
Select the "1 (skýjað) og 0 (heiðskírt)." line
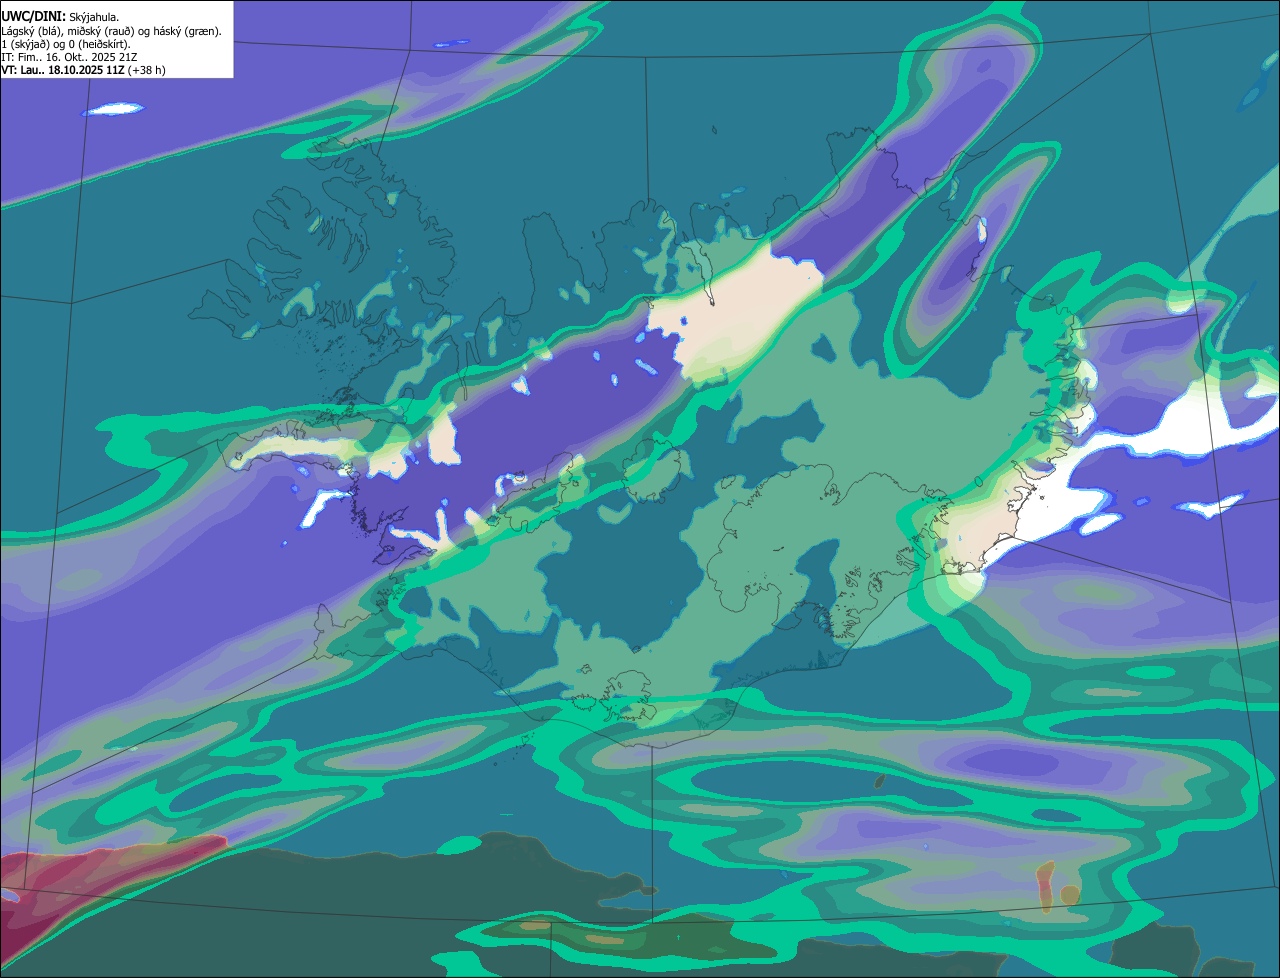point(66,44)
